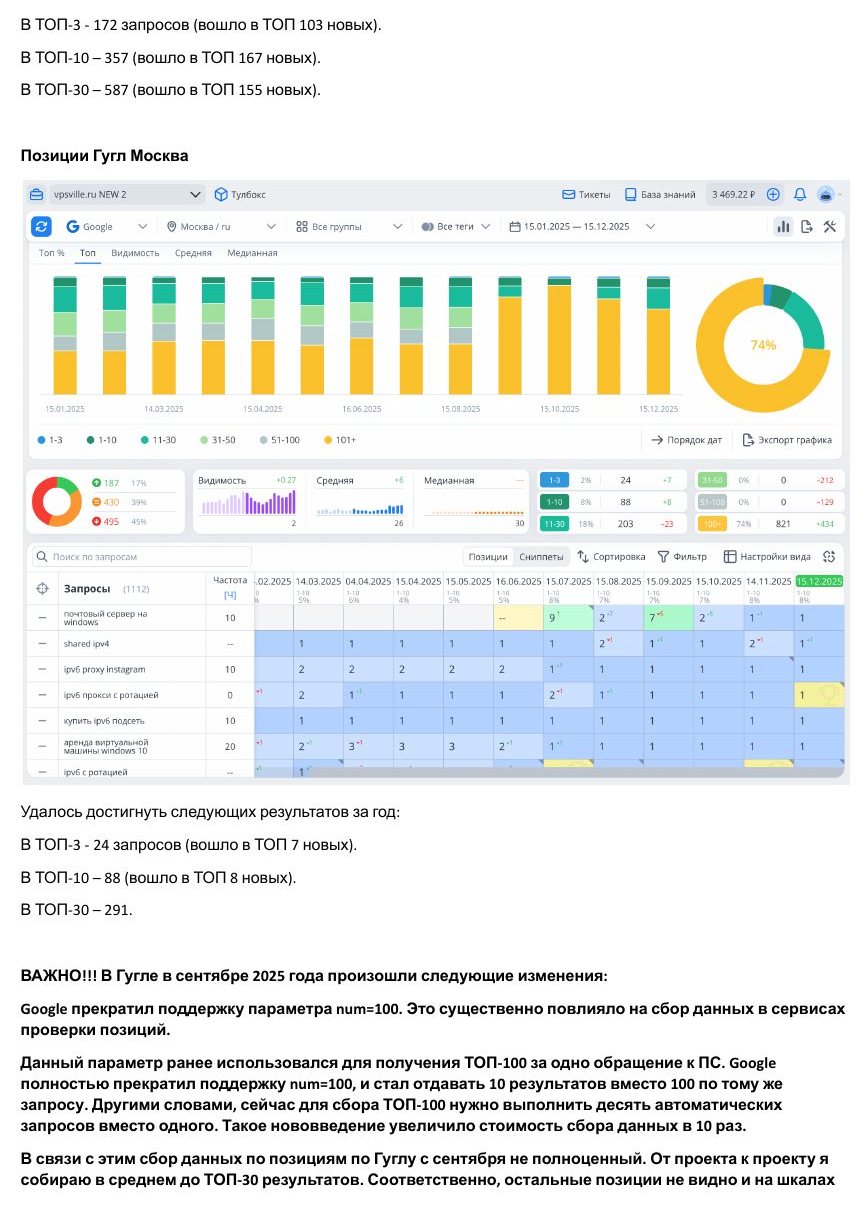Image resolution: width=868 pixels, height=1207 pixels.
Task: Click the green 1-10 position badge
Action: [553, 501]
